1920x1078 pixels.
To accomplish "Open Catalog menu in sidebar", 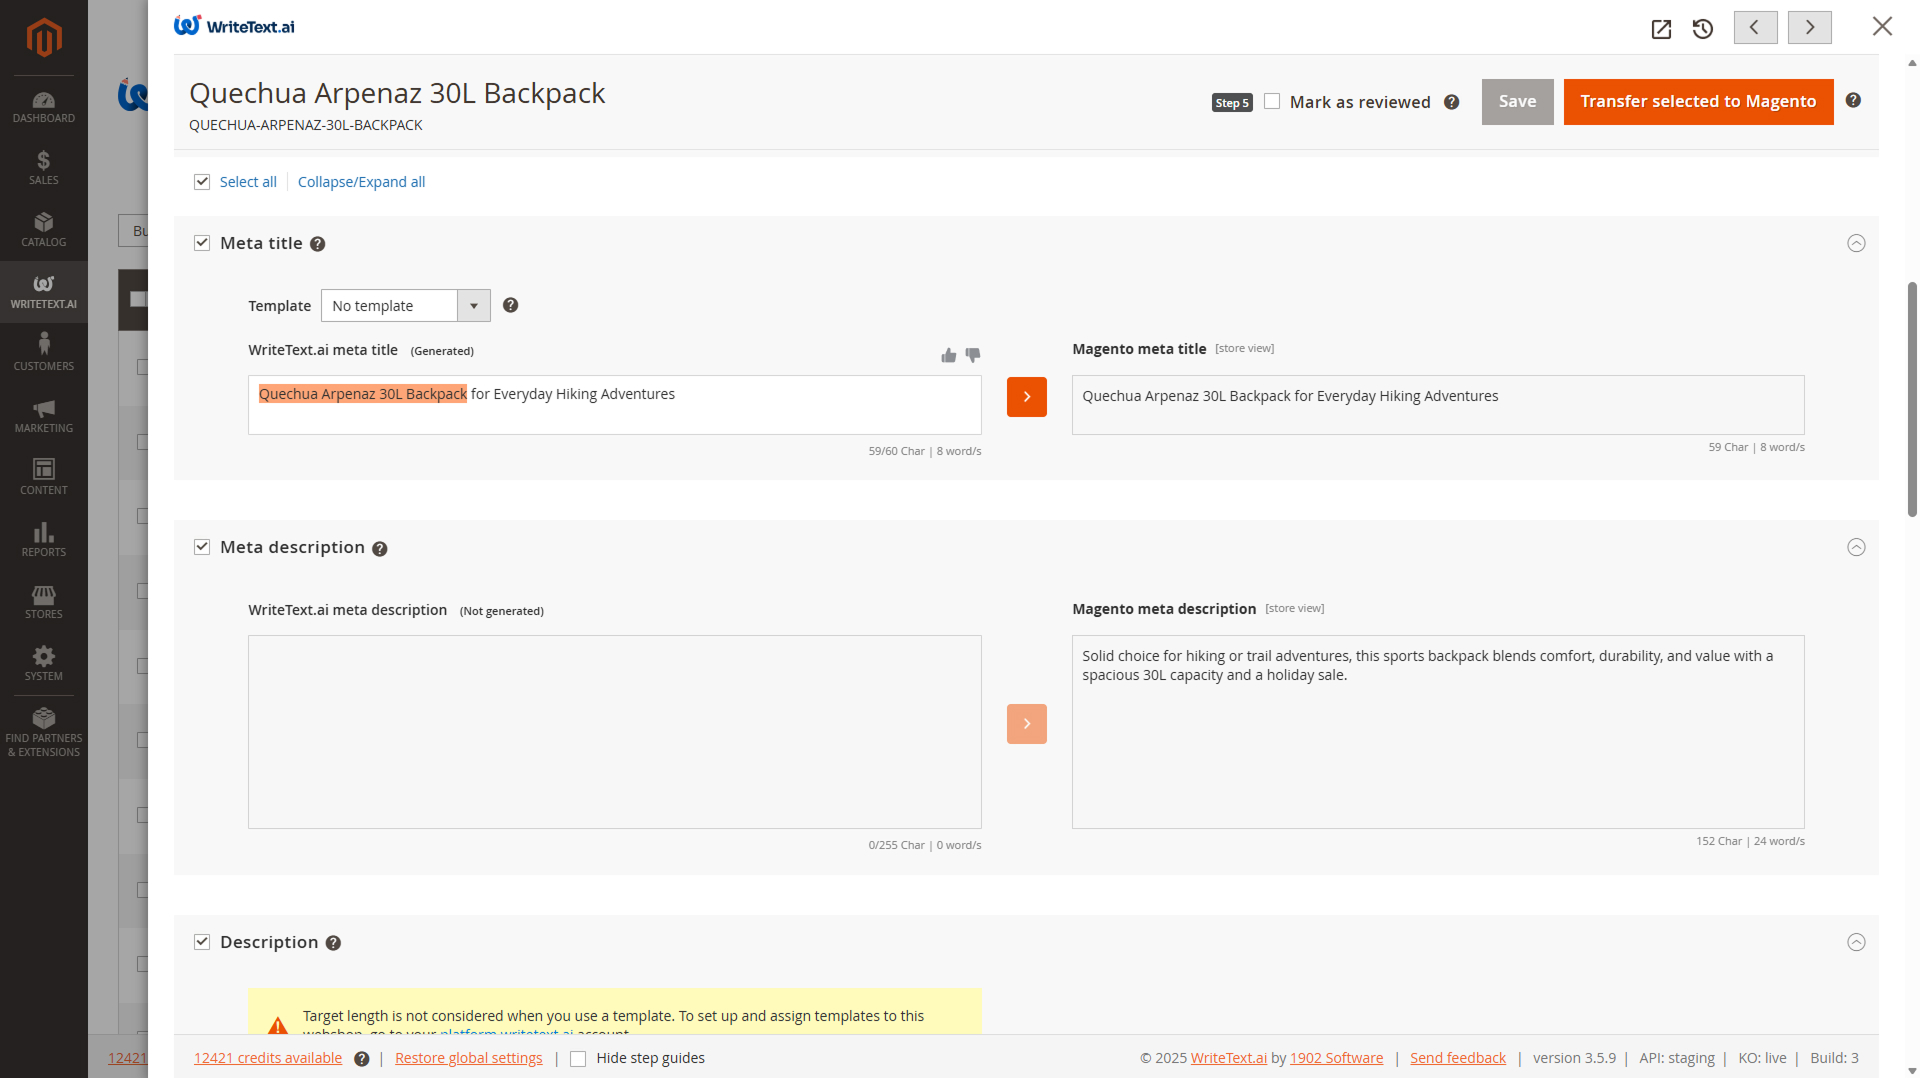I will point(44,230).
